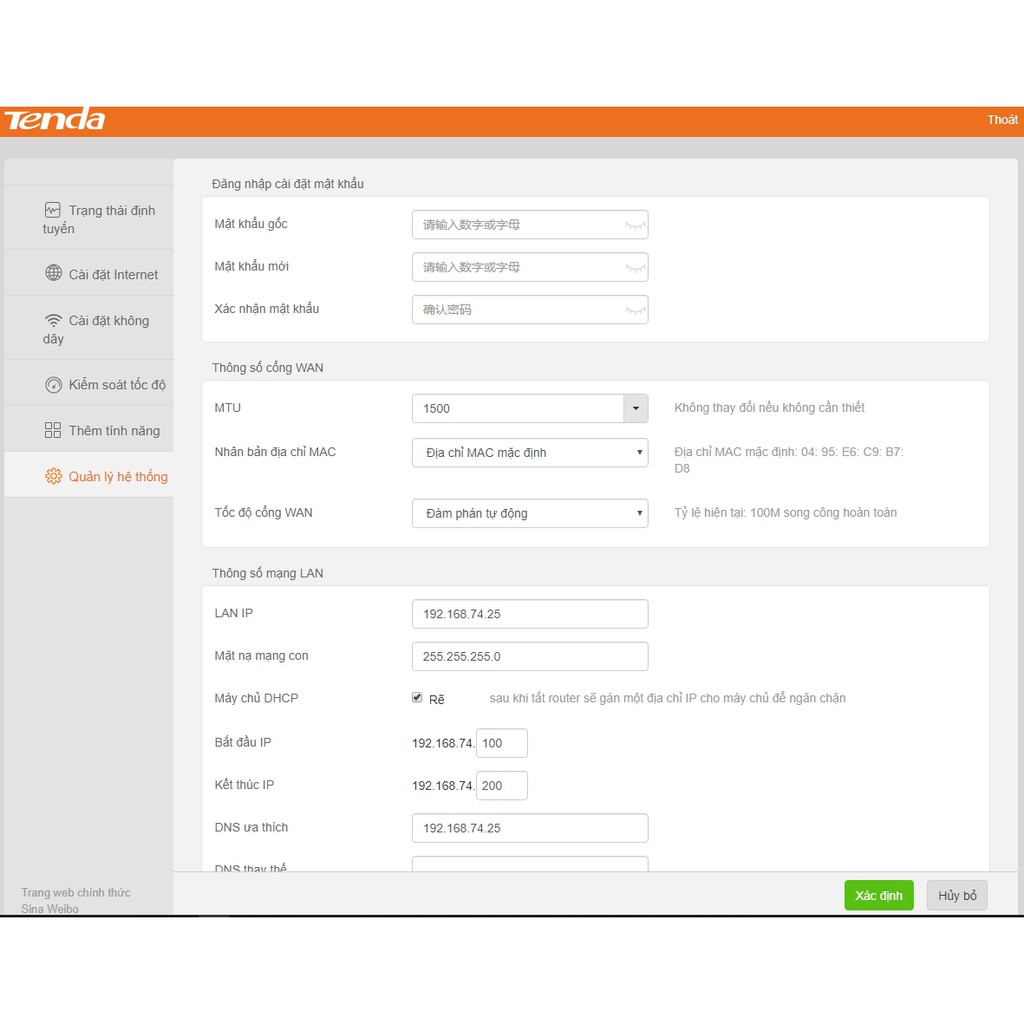Click the Thêm tính năng grid icon
The height and width of the screenshot is (1024, 1024).
53,430
